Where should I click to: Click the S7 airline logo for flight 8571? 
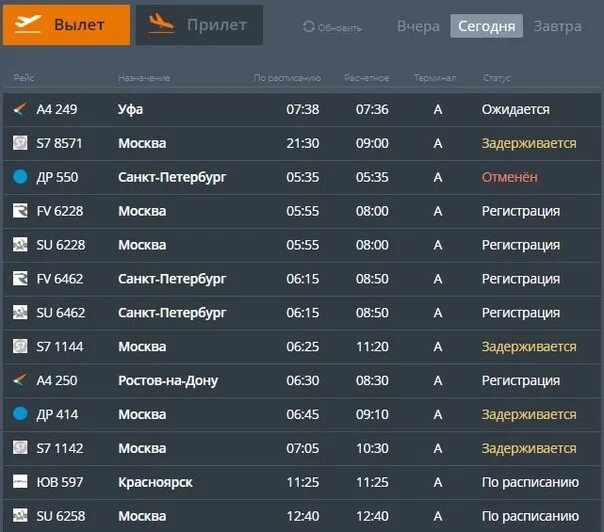[x=20, y=143]
